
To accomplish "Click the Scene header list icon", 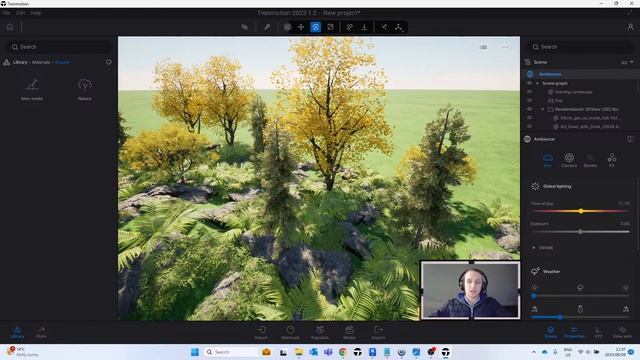I will coord(527,62).
